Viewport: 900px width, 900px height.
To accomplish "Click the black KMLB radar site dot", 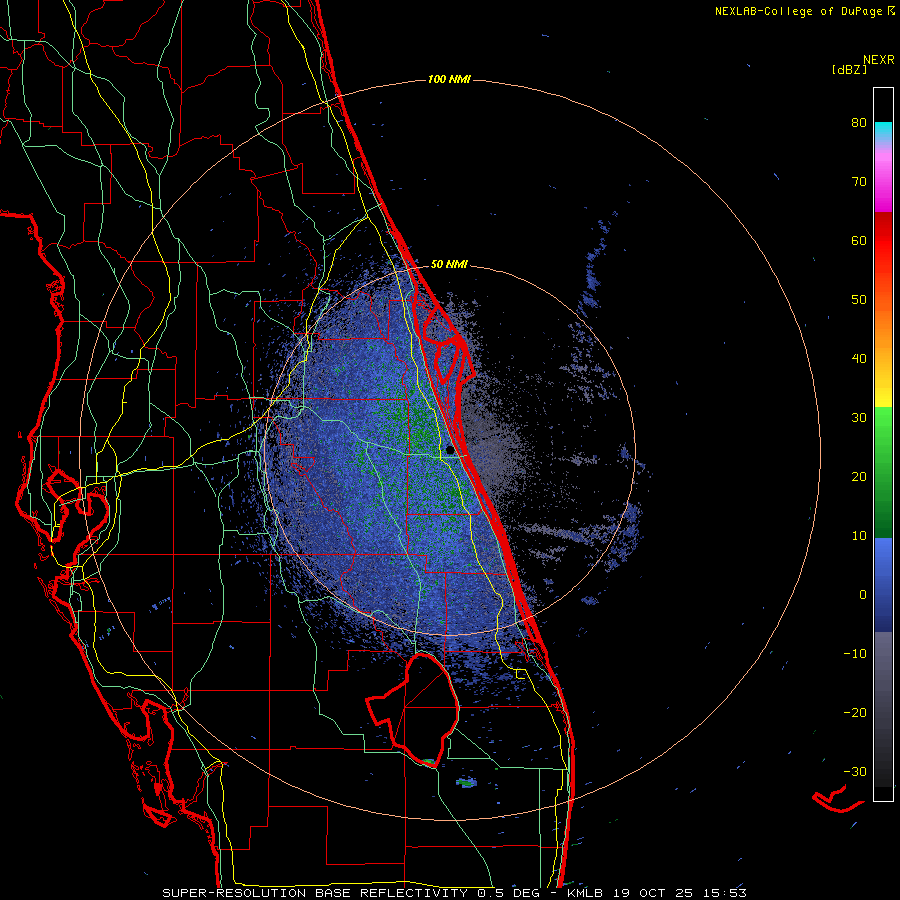I will coord(450,451).
